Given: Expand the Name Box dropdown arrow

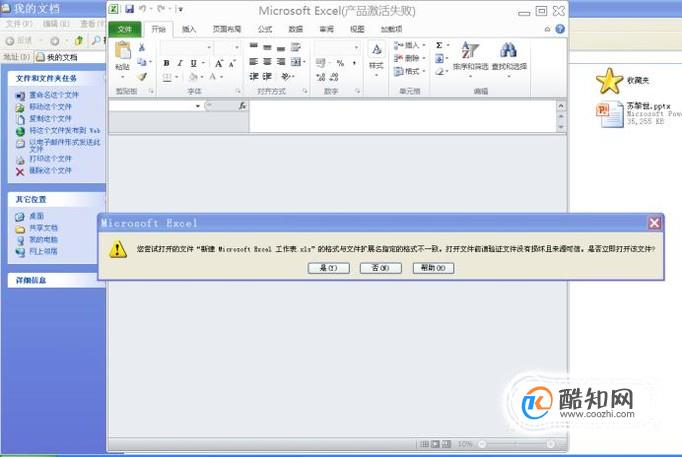Looking at the screenshot, I should tap(197, 106).
